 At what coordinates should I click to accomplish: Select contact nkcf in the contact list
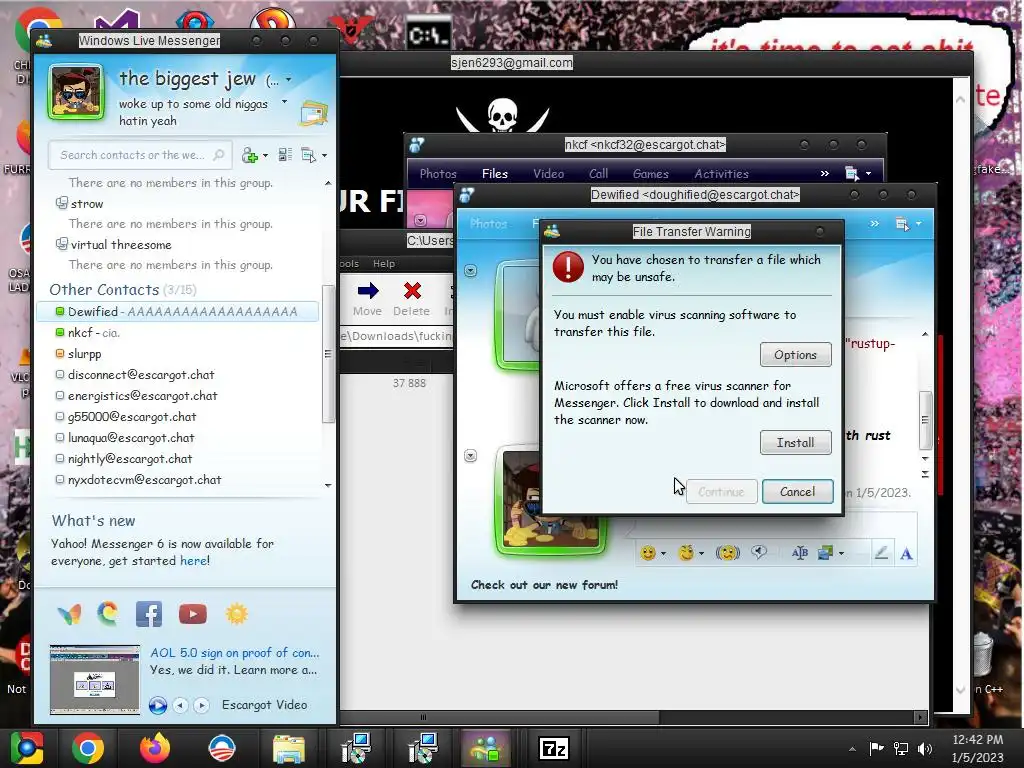tap(178, 332)
